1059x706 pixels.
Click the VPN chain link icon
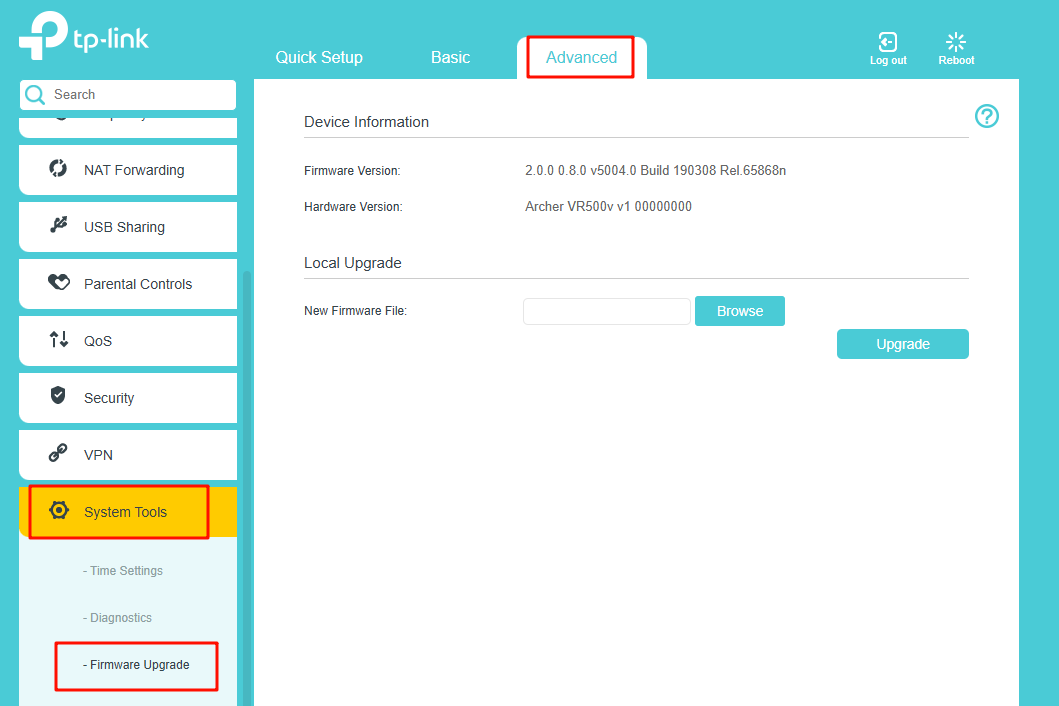pos(58,454)
